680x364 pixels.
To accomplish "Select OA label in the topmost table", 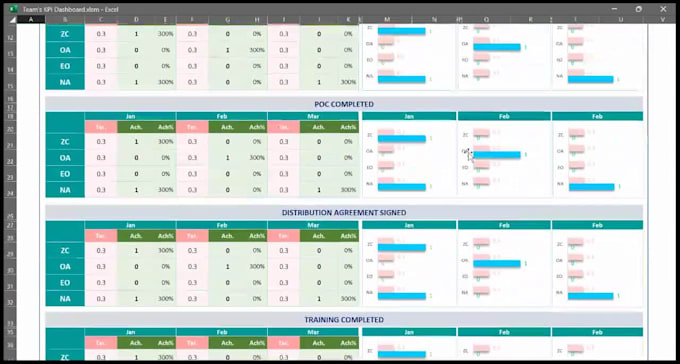I will pos(65,50).
